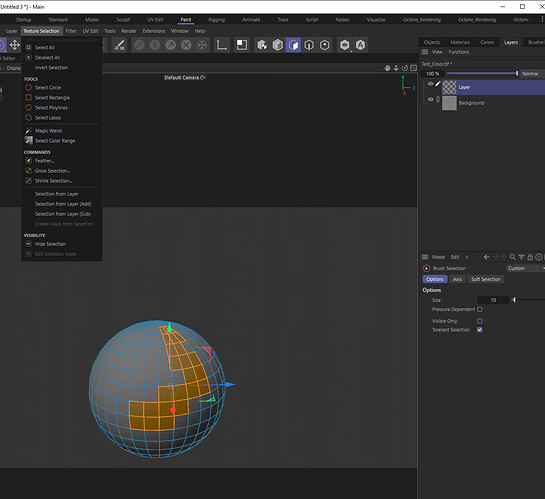Click the Background layer gray thumbnail
The image size is (545, 499).
coord(449,103)
